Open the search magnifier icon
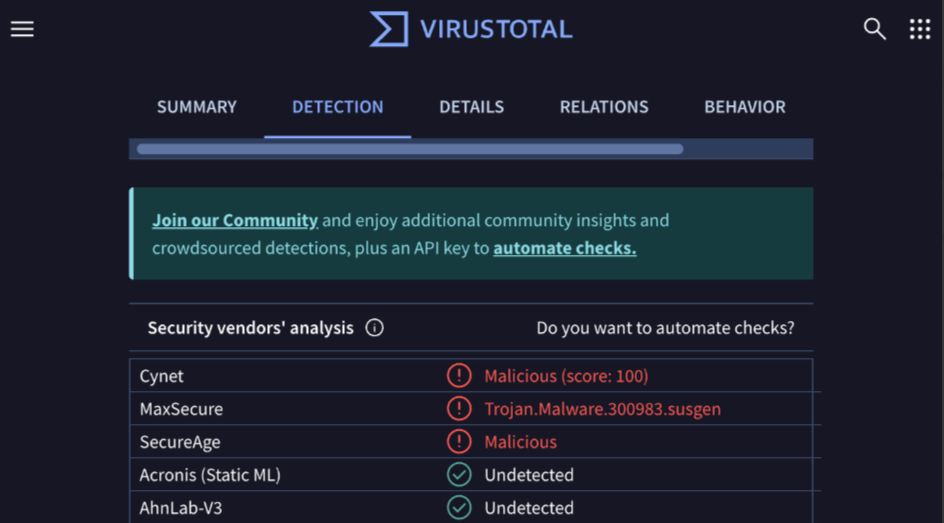The width and height of the screenshot is (944, 523). pyautogui.click(x=875, y=29)
